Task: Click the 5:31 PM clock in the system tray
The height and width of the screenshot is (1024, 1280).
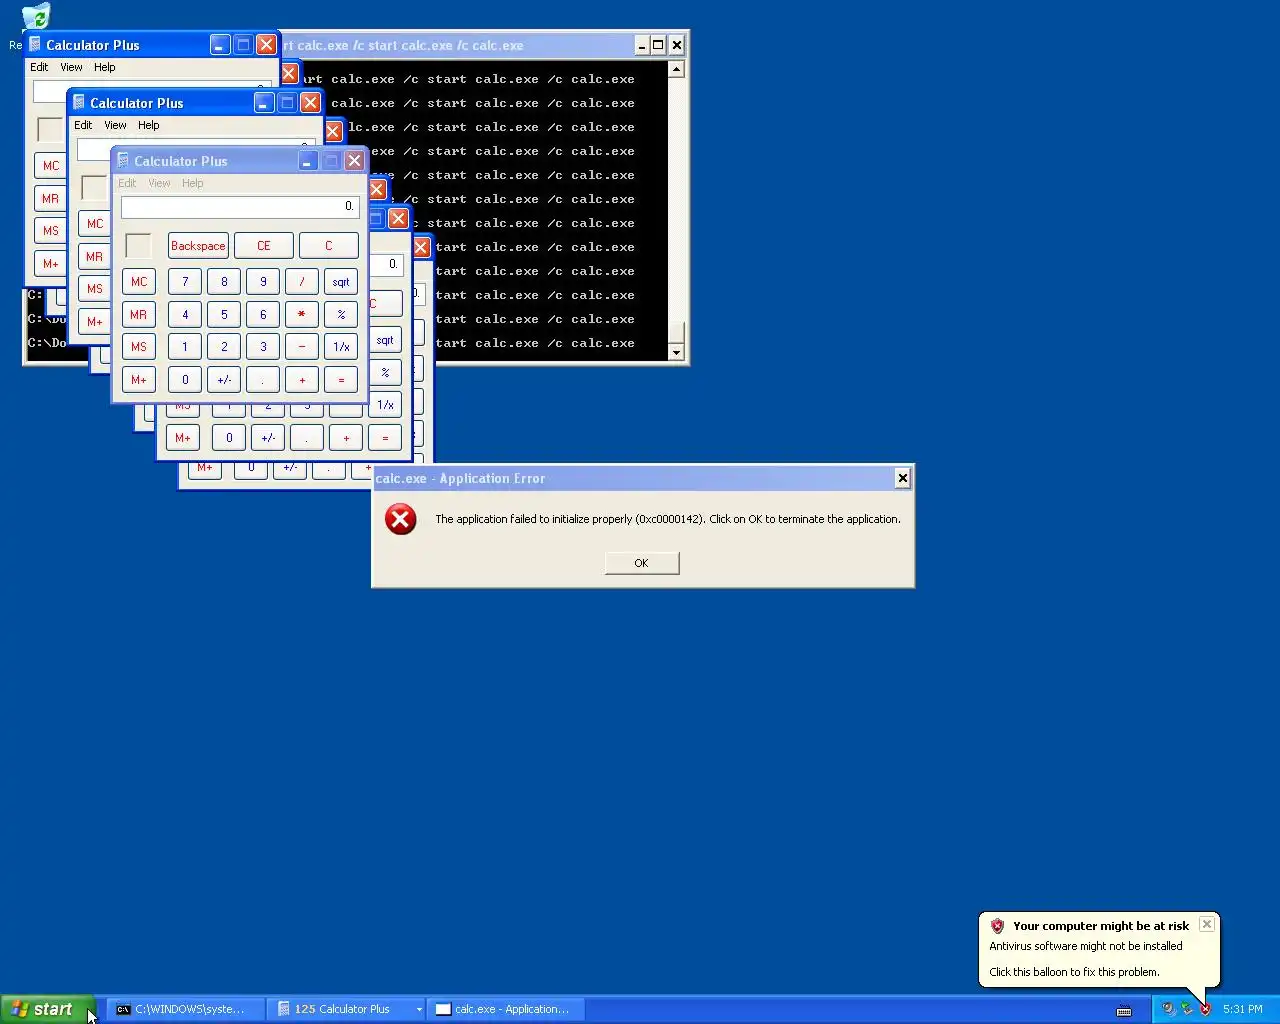Action: tap(1243, 1009)
